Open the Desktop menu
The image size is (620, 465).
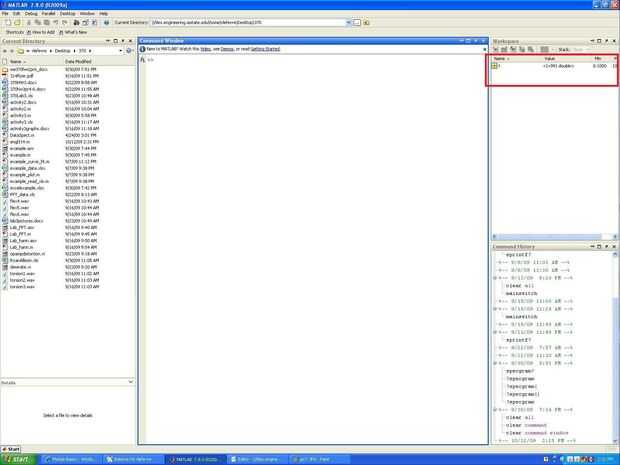pyautogui.click(x=67, y=13)
